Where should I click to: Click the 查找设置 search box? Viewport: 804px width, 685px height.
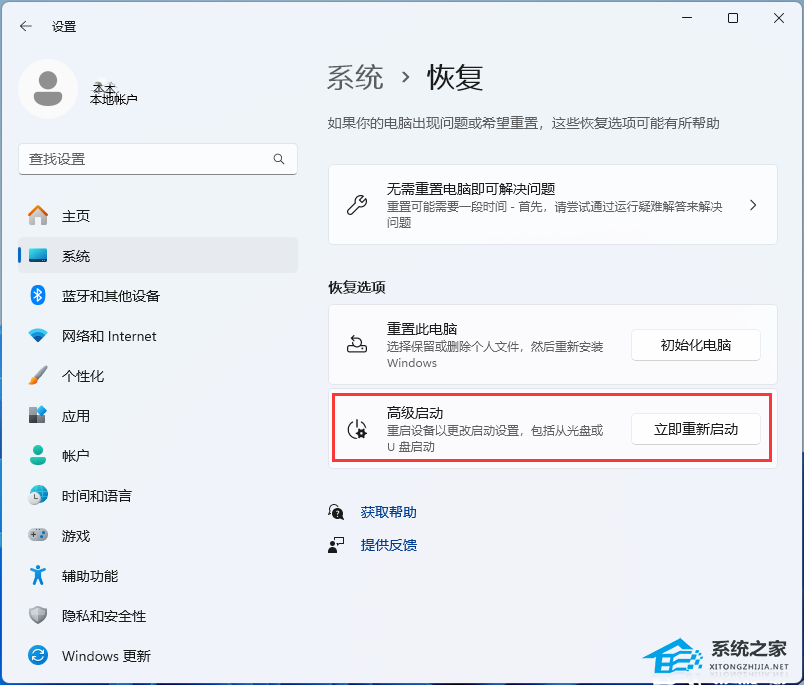tap(158, 159)
